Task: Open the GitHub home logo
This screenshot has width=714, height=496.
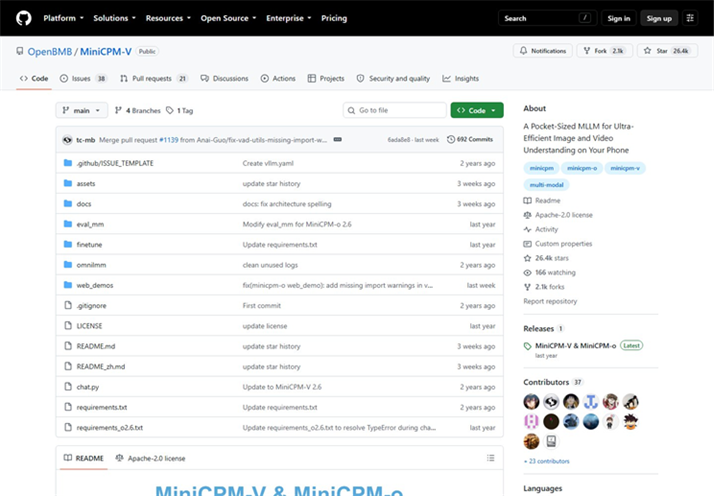Action: pyautogui.click(x=24, y=18)
